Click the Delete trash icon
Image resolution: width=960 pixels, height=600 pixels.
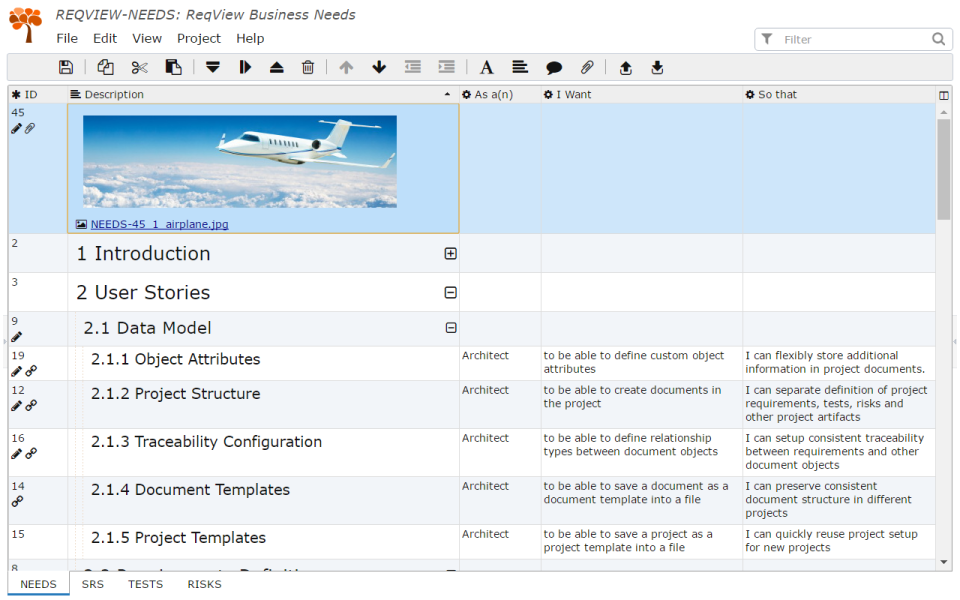(x=308, y=67)
